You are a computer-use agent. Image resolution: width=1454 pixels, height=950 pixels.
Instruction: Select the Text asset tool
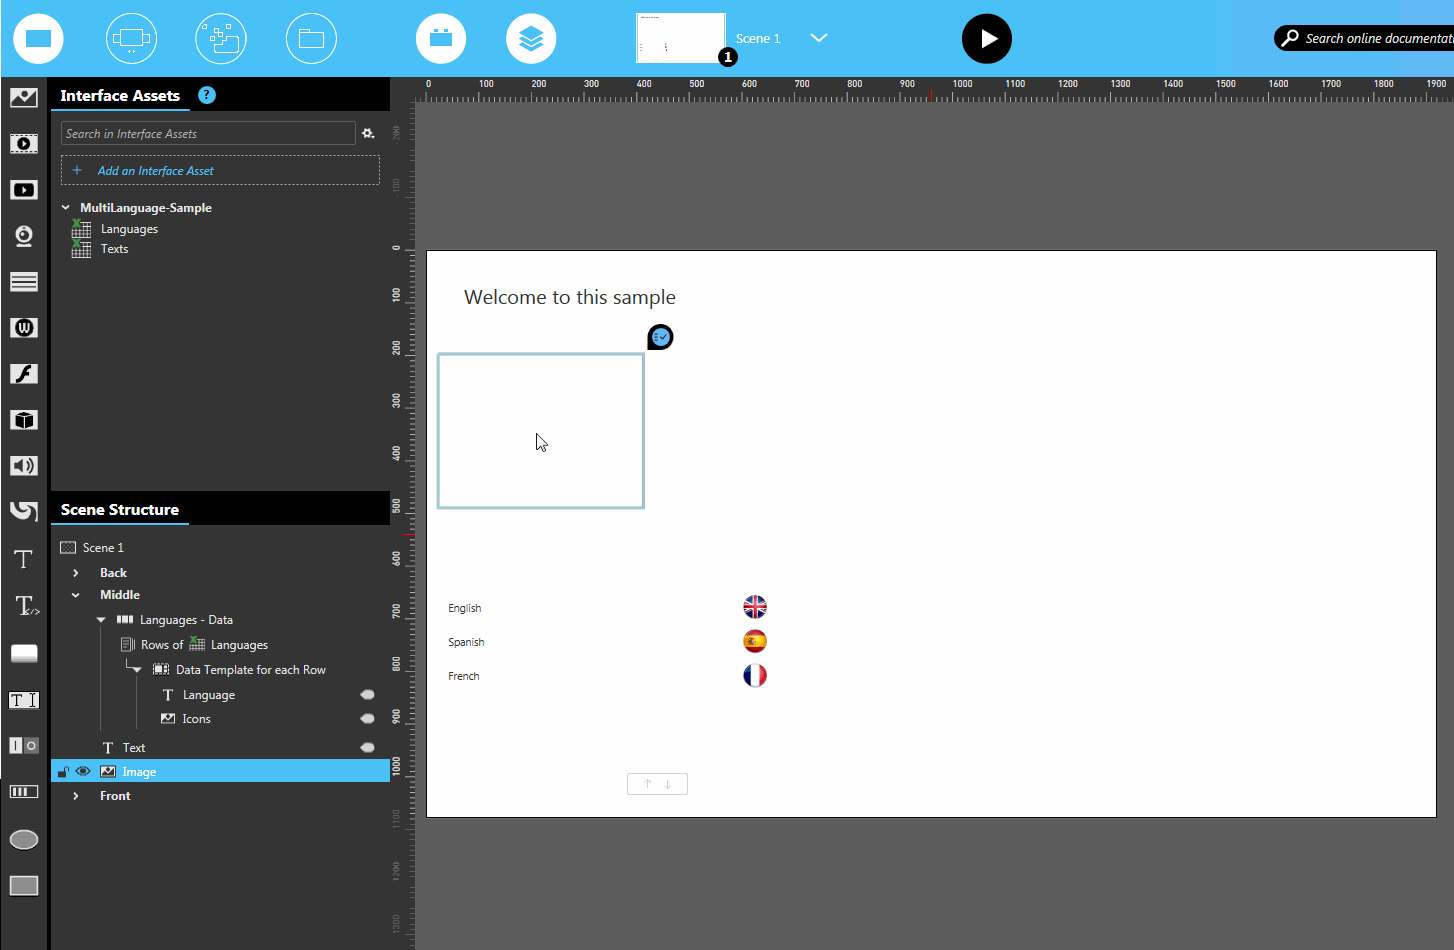[x=24, y=559]
